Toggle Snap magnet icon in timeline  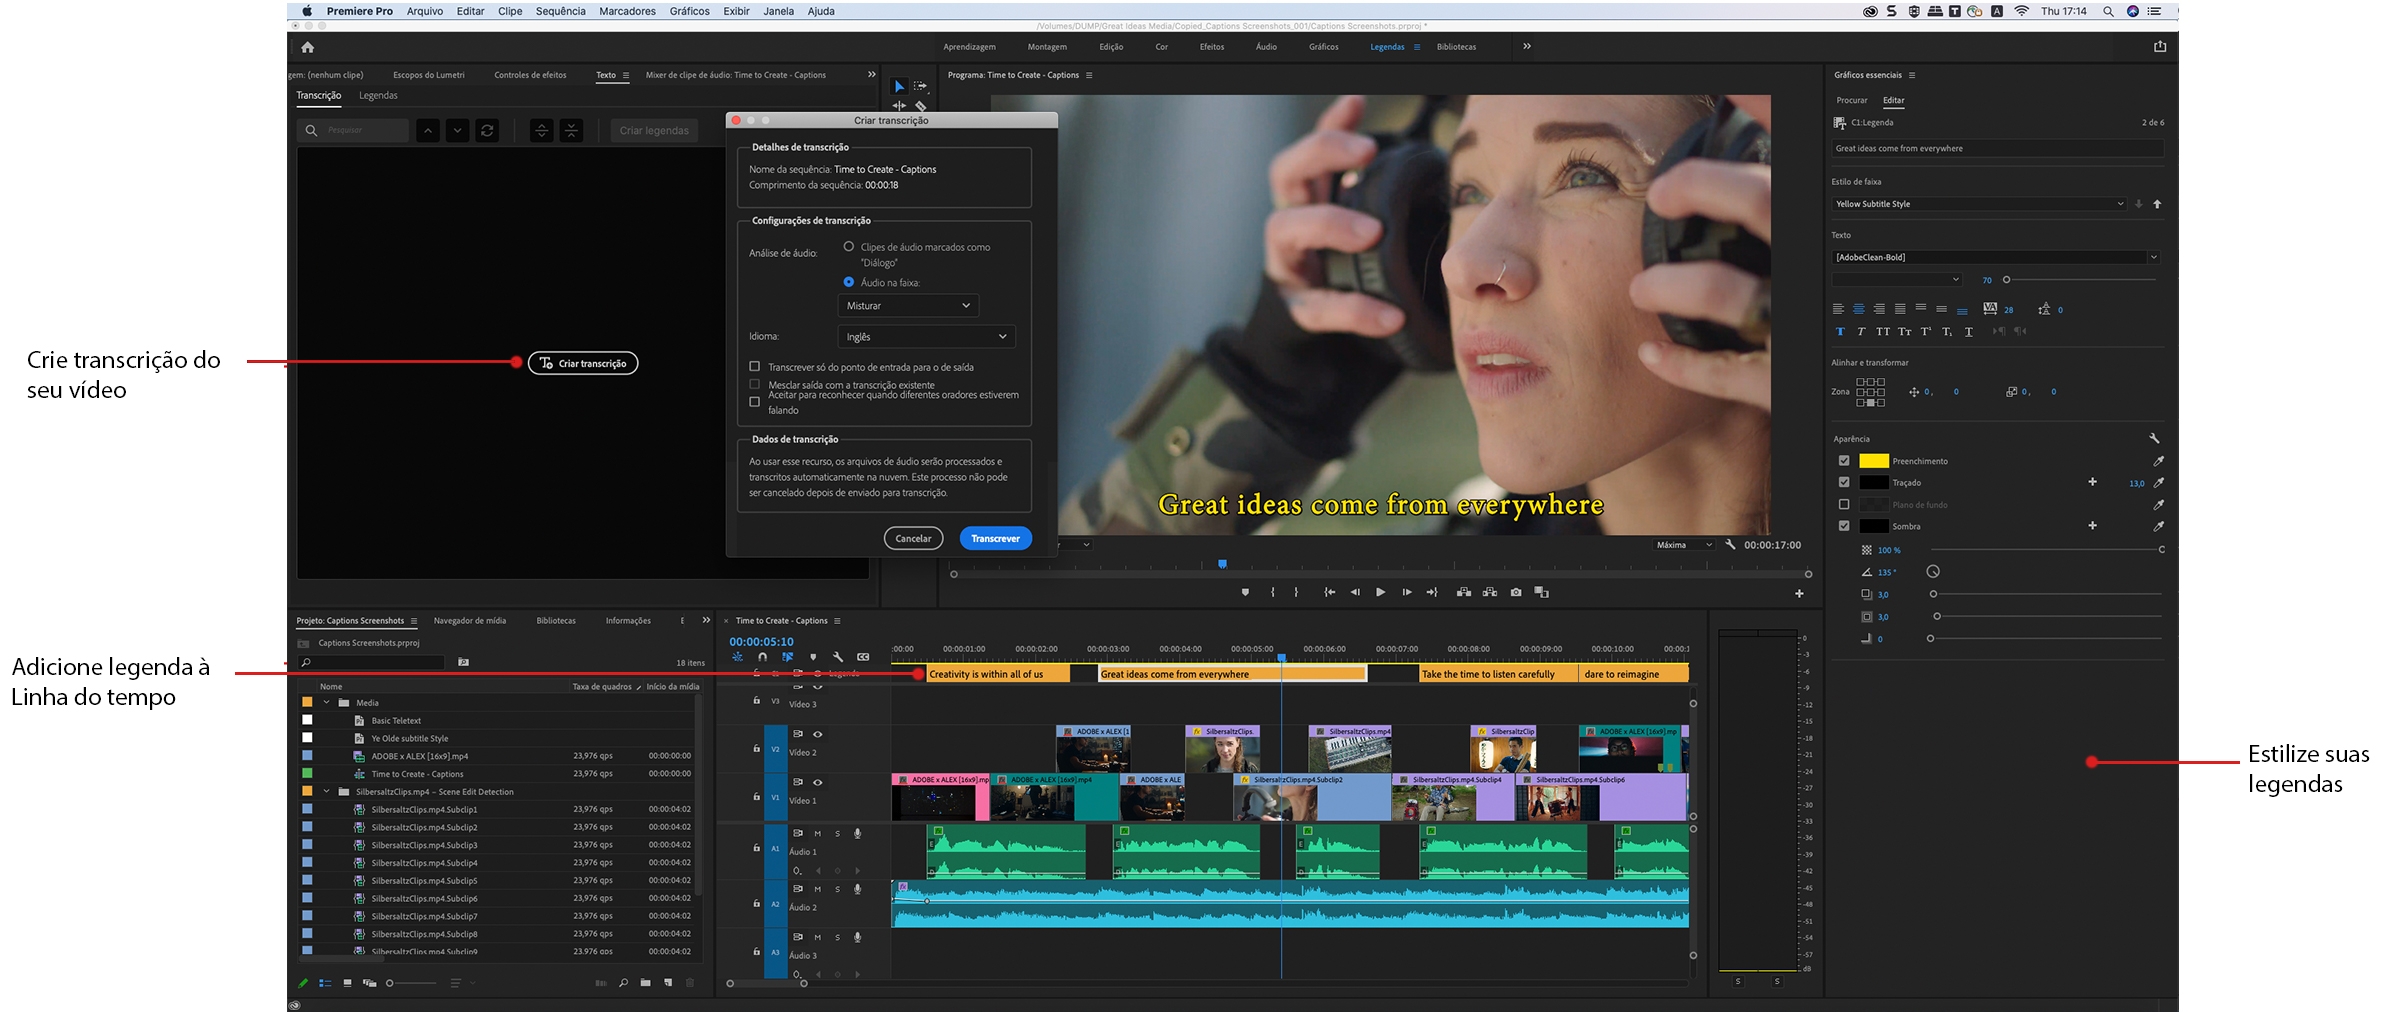762,657
